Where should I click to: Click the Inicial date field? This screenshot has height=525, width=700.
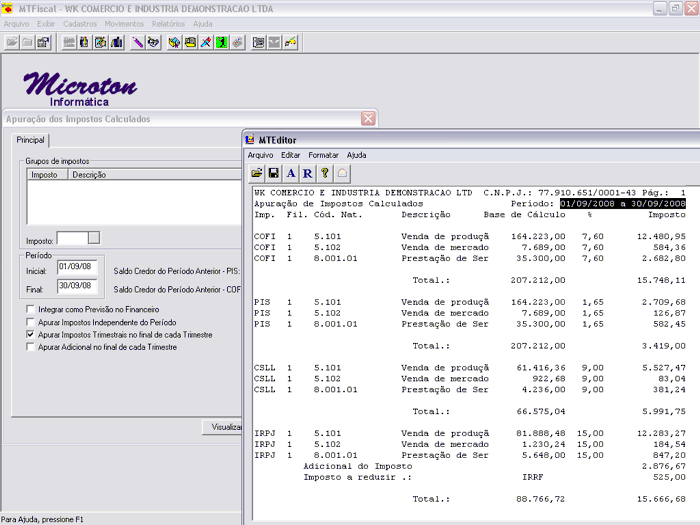75,267
